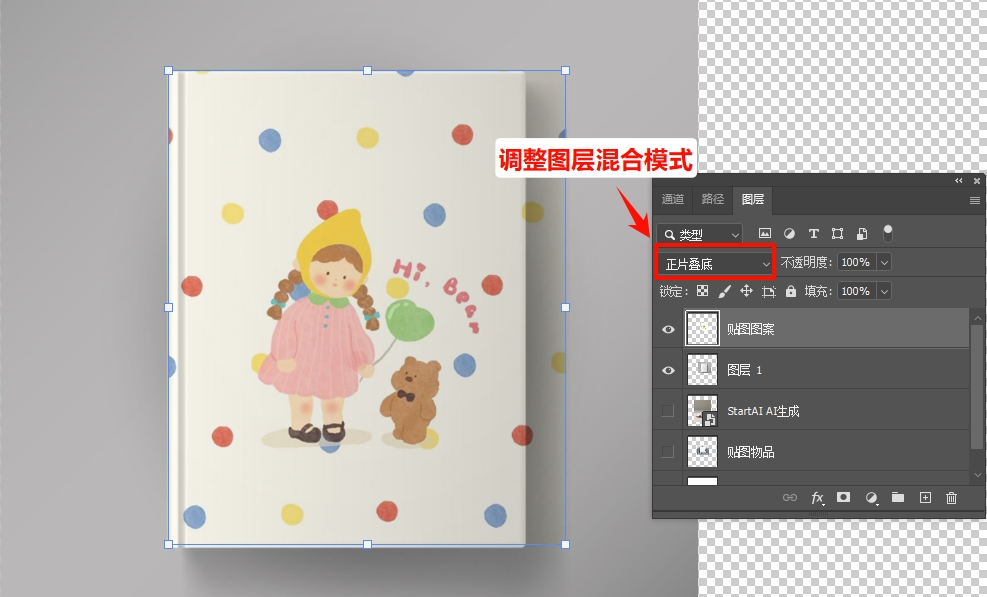Delete layer using trash icon
Screen dimensions: 987x597
(x=950, y=497)
